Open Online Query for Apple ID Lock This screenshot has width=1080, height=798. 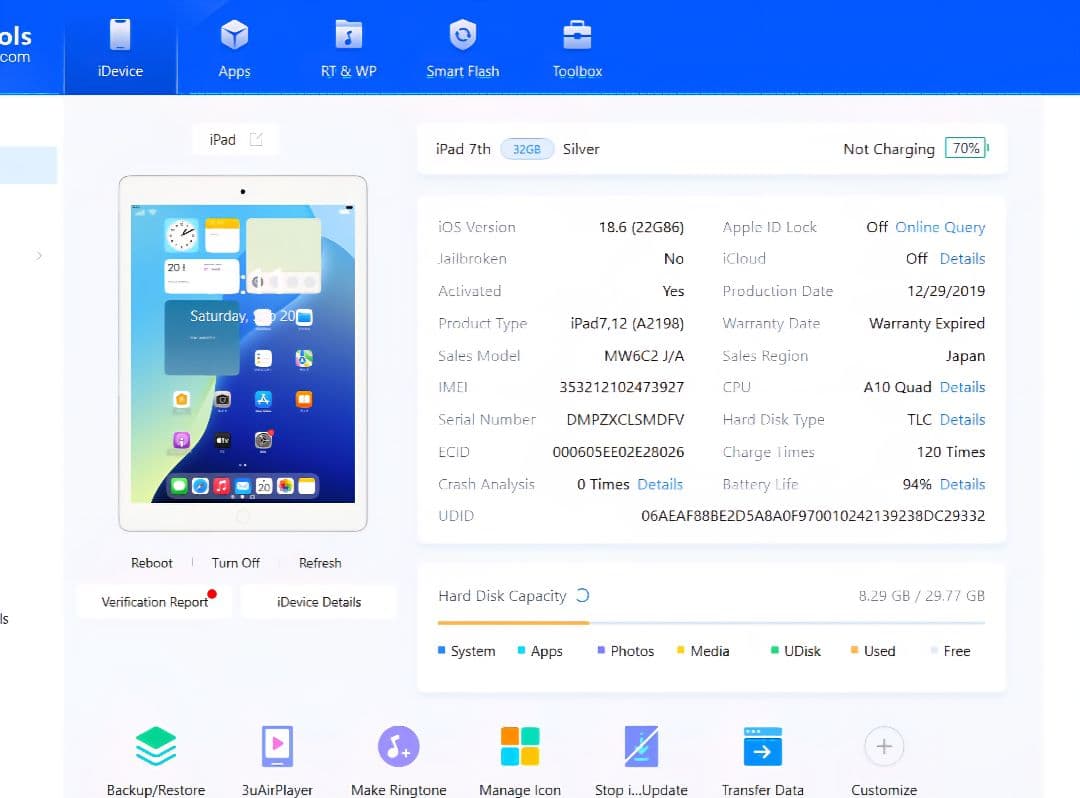point(939,227)
